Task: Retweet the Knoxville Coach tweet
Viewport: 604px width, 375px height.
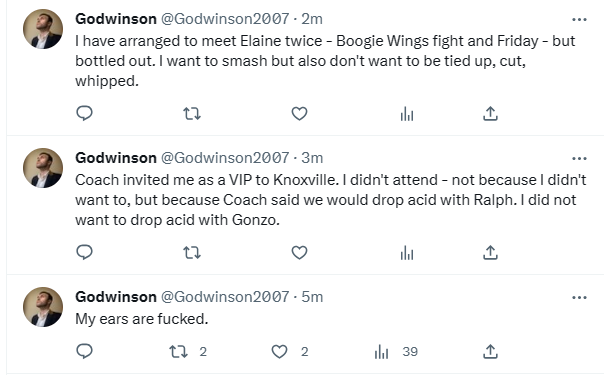Action: [x=191, y=253]
